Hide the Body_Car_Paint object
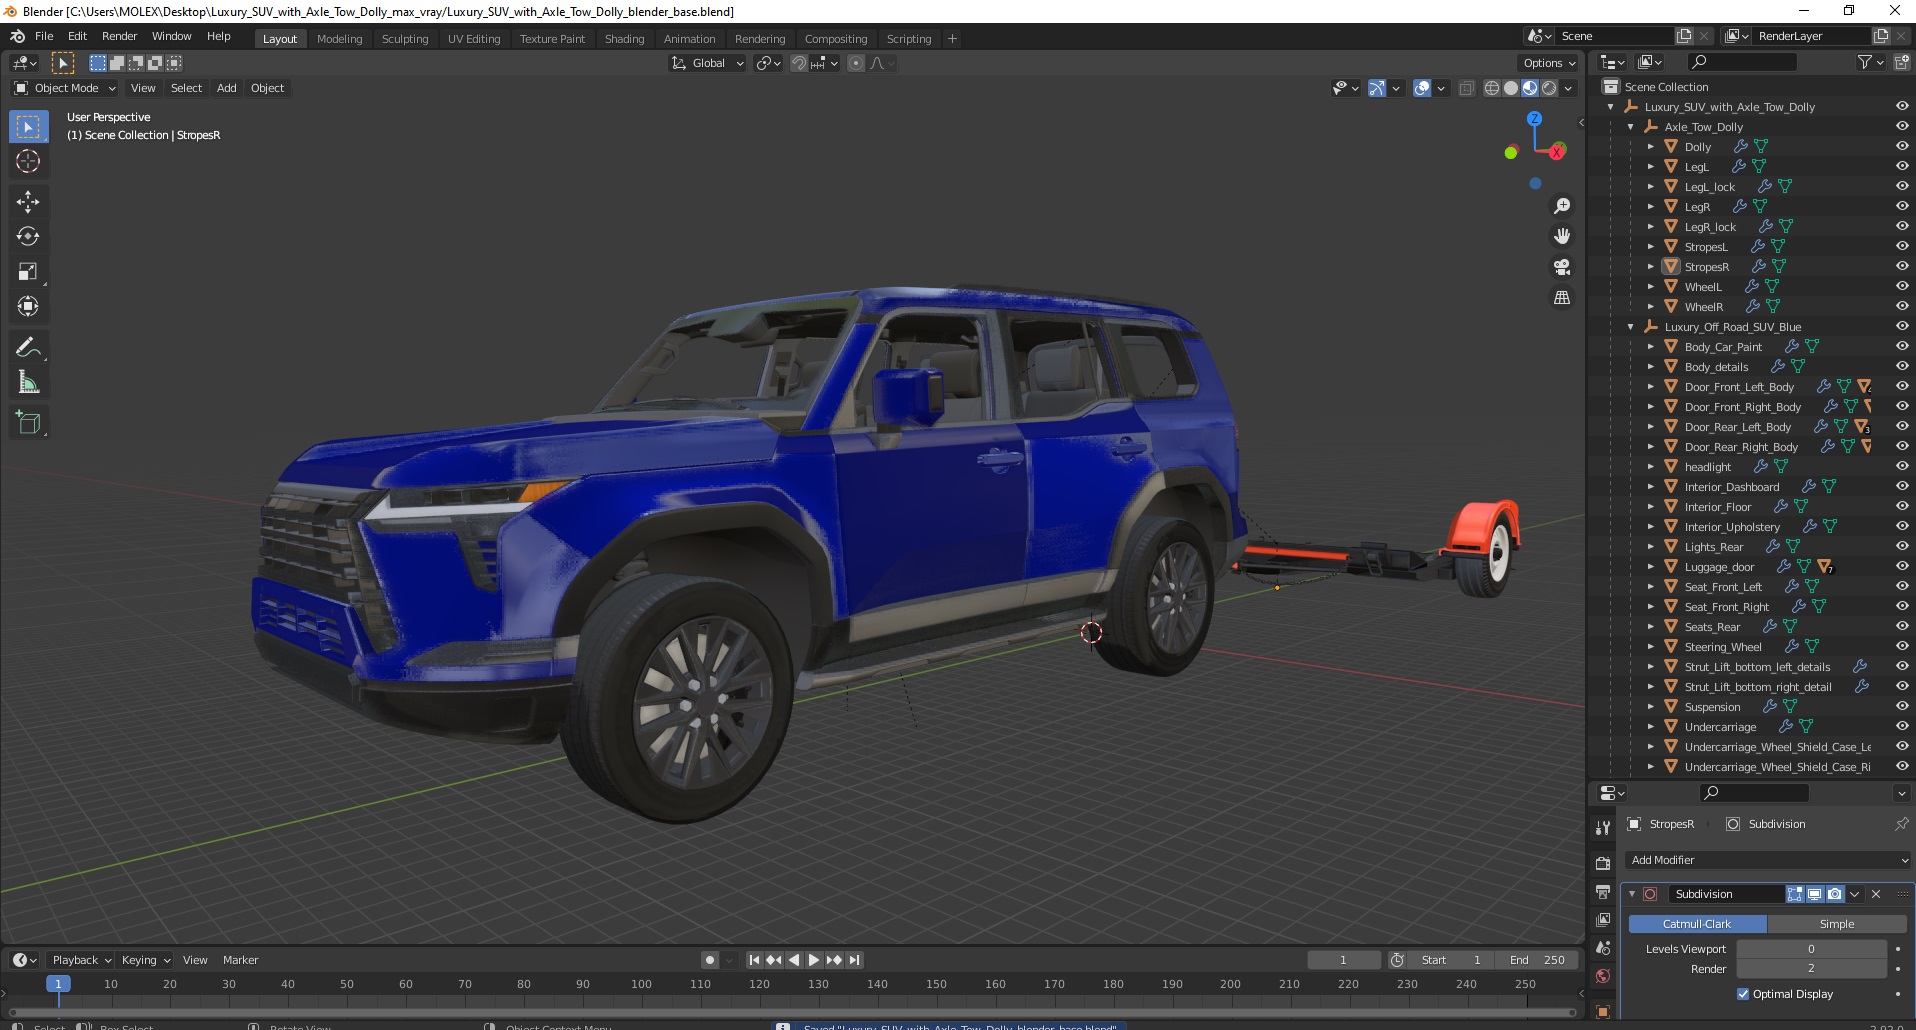Viewport: 1916px width, 1030px height. click(x=1902, y=346)
